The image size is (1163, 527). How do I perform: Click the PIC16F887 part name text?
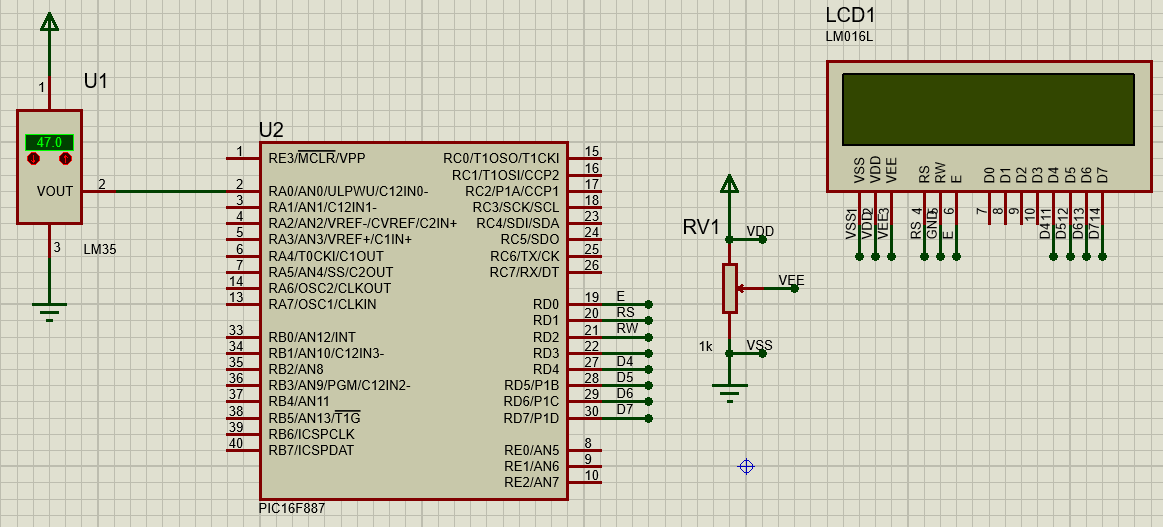(x=292, y=509)
